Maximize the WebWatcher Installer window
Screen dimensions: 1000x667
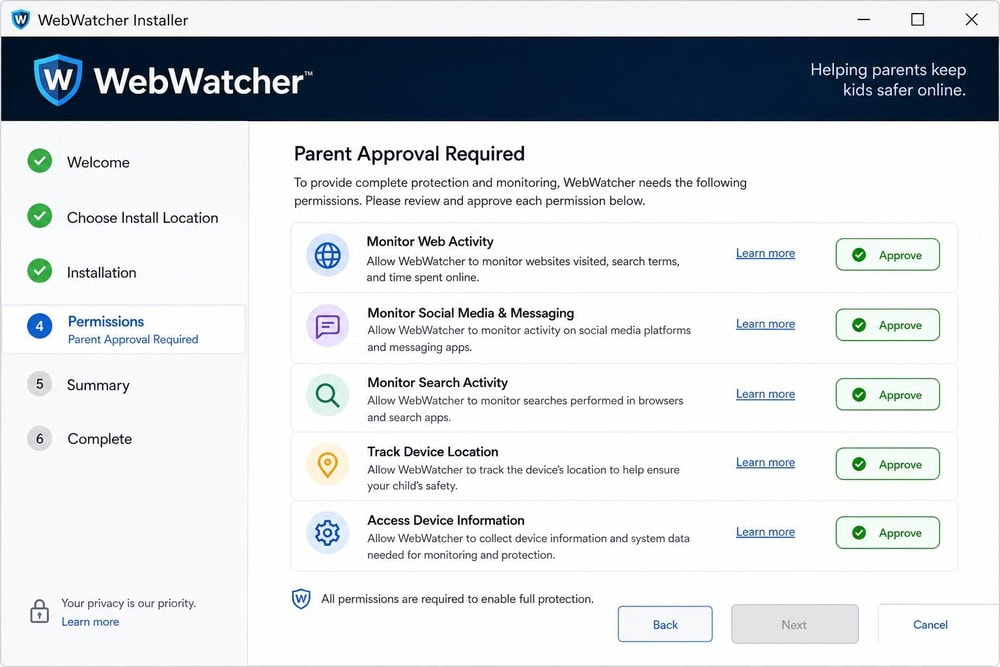click(917, 19)
